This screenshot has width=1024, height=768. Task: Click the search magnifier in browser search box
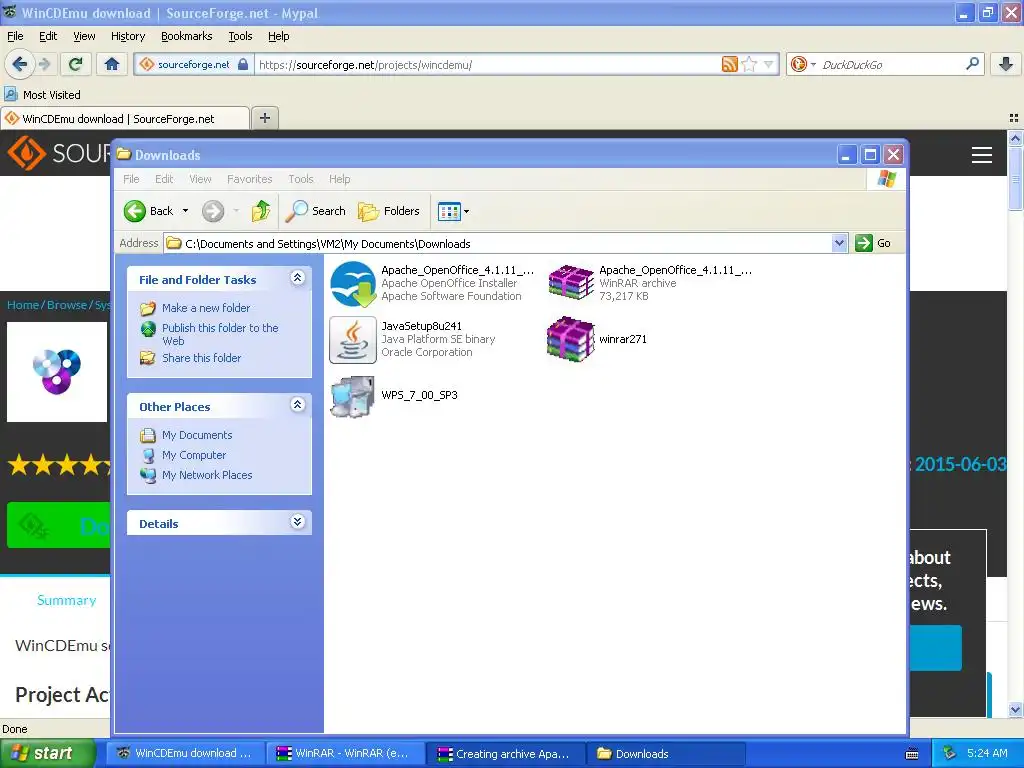coord(972,64)
